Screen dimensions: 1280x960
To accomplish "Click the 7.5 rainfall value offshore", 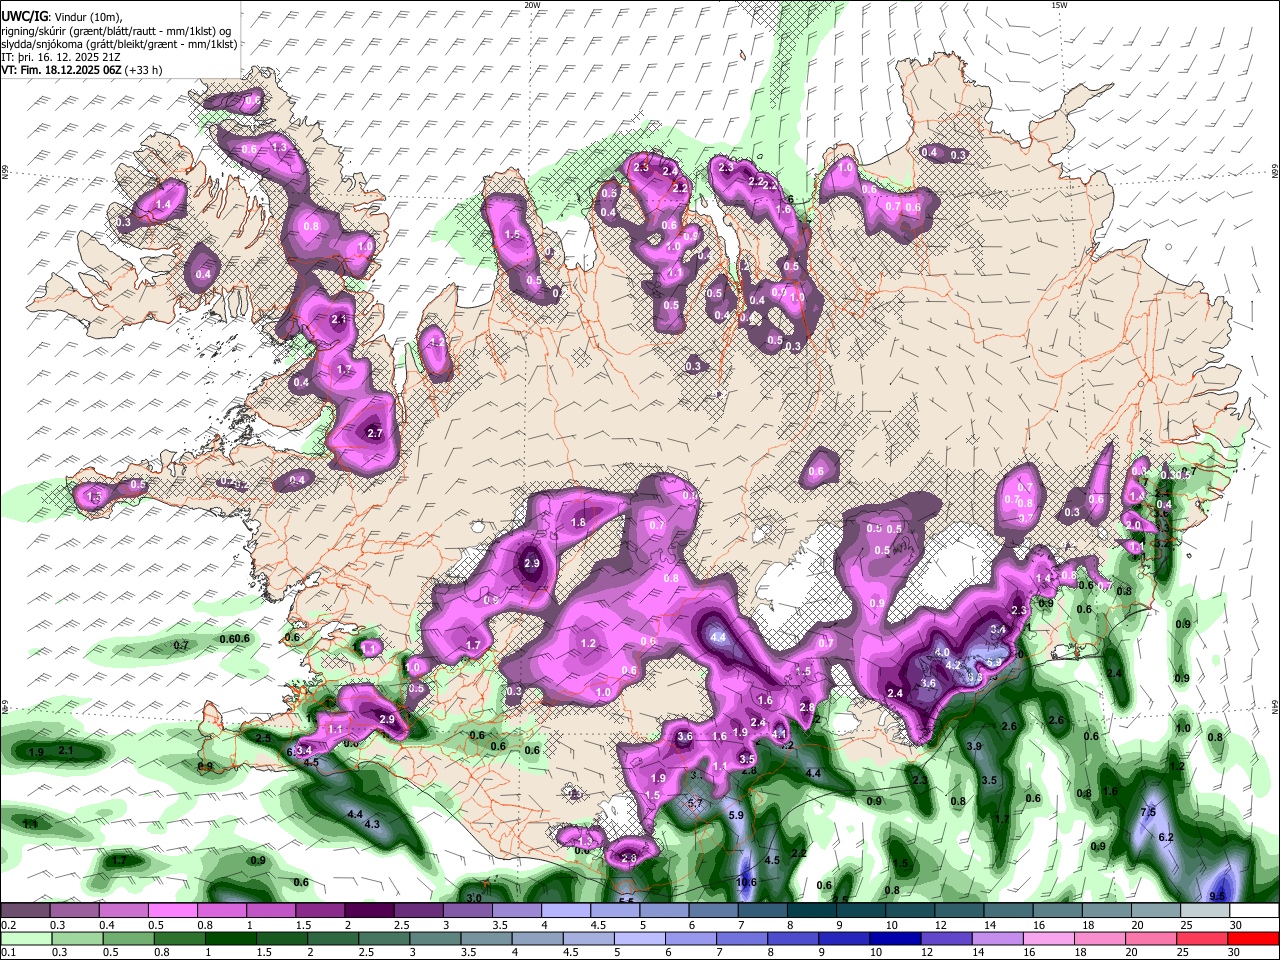I will click(1148, 812).
